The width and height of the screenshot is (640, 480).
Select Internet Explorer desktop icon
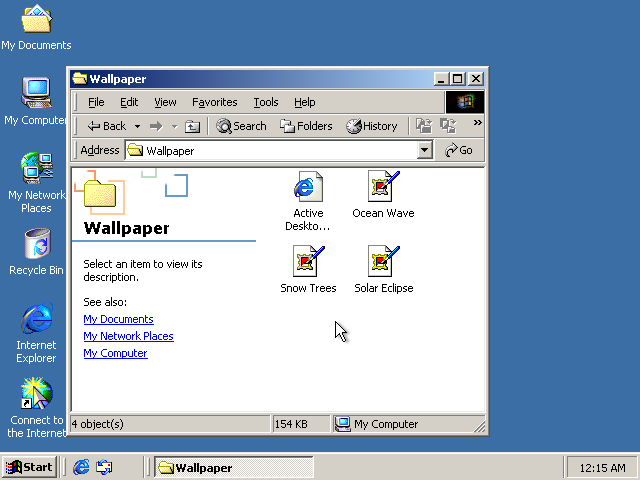pos(36,333)
